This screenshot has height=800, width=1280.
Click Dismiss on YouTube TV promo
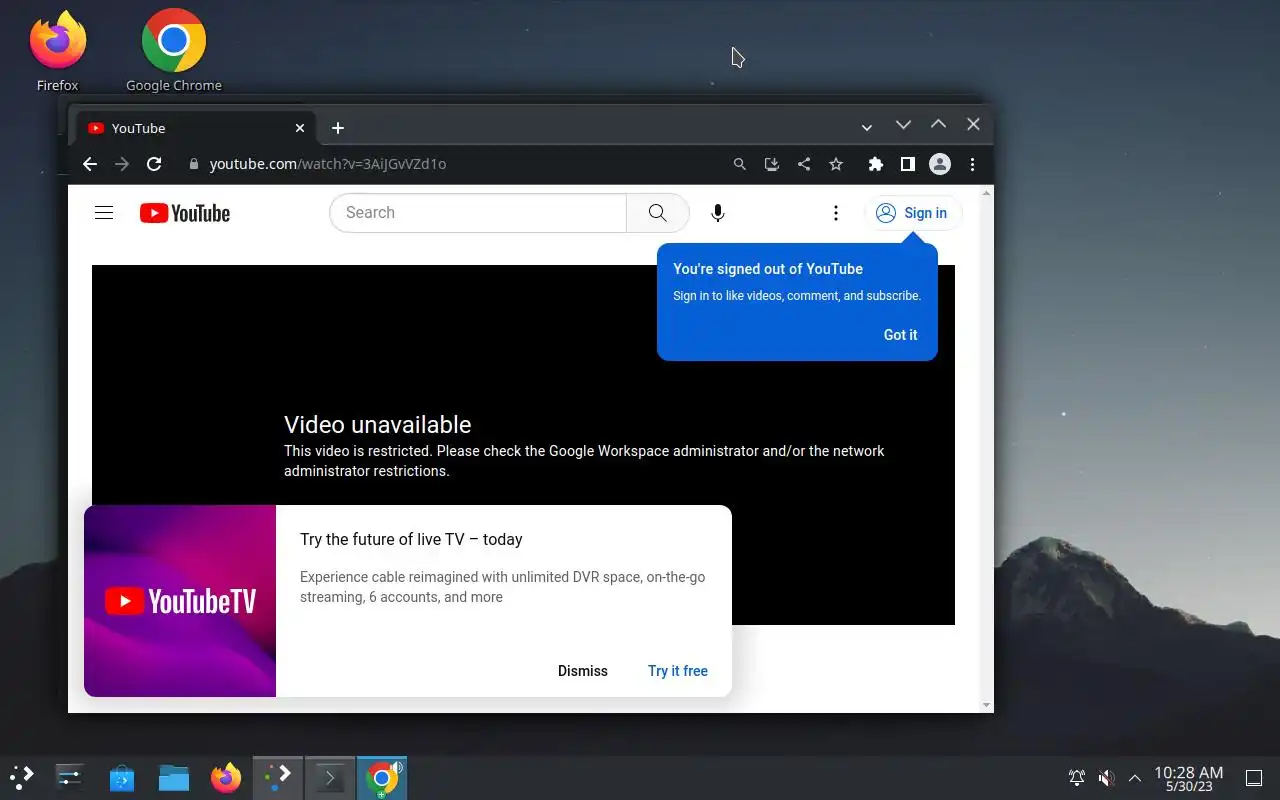point(583,671)
